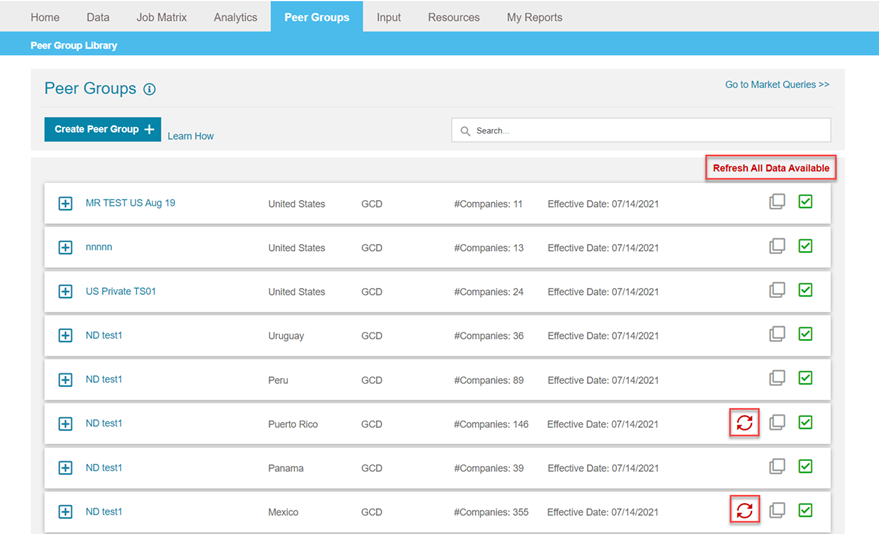
Task: Expand ND test1 Puerto Rico row
Action: point(66,424)
